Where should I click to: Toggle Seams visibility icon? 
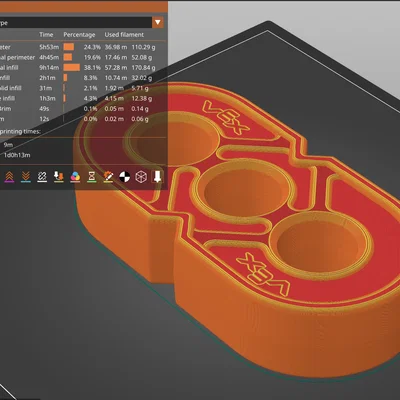coord(42,177)
